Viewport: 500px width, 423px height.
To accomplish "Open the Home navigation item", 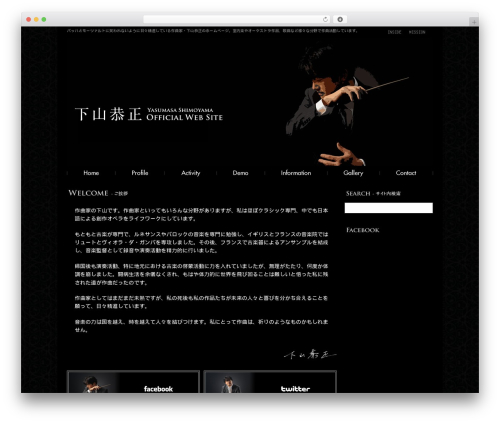I will (91, 173).
